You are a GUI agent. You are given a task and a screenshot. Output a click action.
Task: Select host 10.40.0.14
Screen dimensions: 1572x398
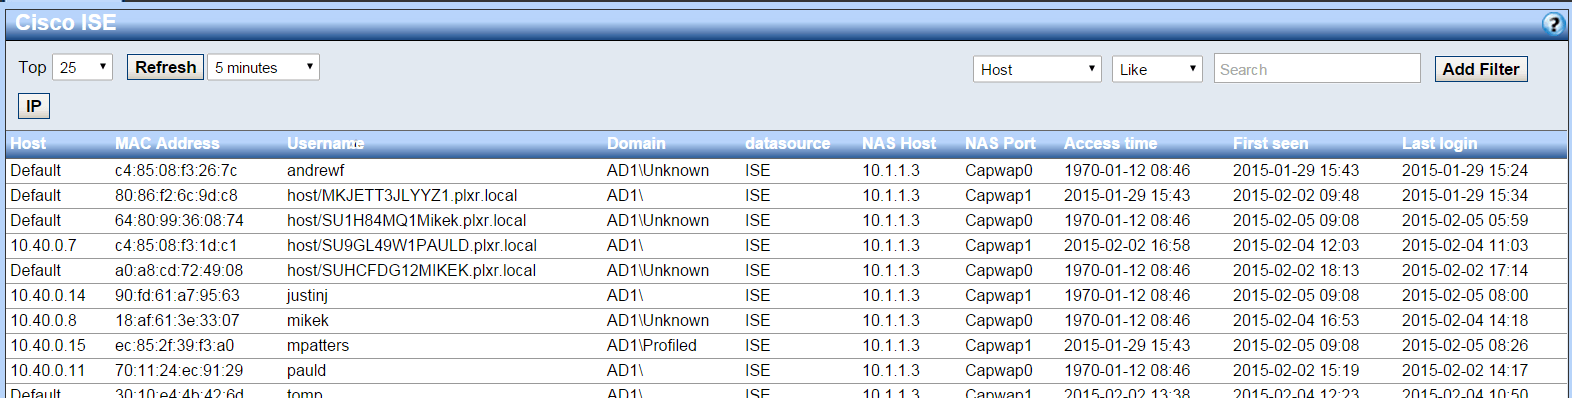pyautogui.click(x=48, y=295)
